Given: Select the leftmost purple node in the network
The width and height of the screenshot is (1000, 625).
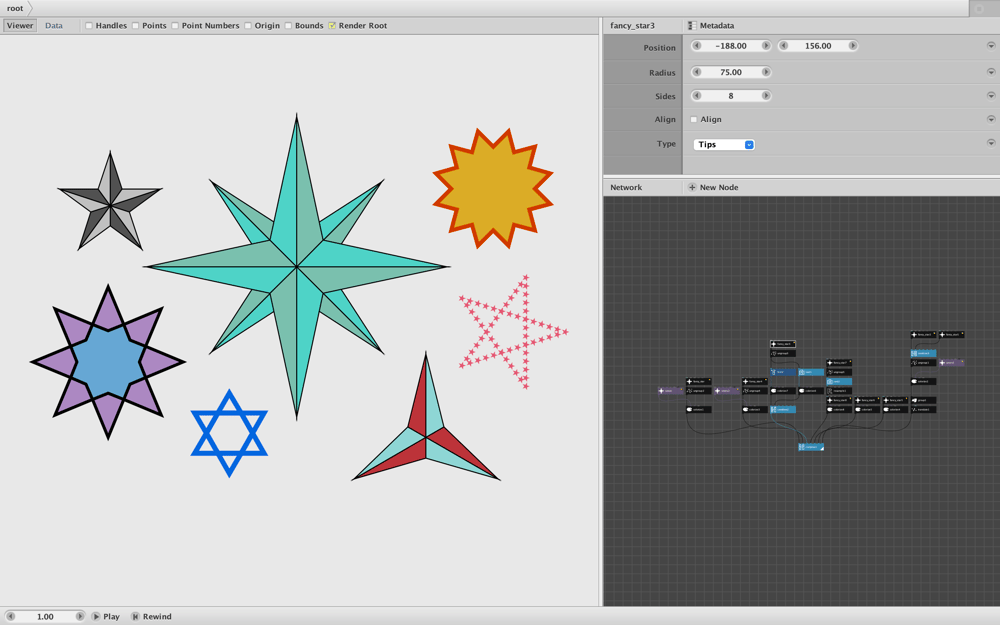Looking at the screenshot, I should point(671,390).
